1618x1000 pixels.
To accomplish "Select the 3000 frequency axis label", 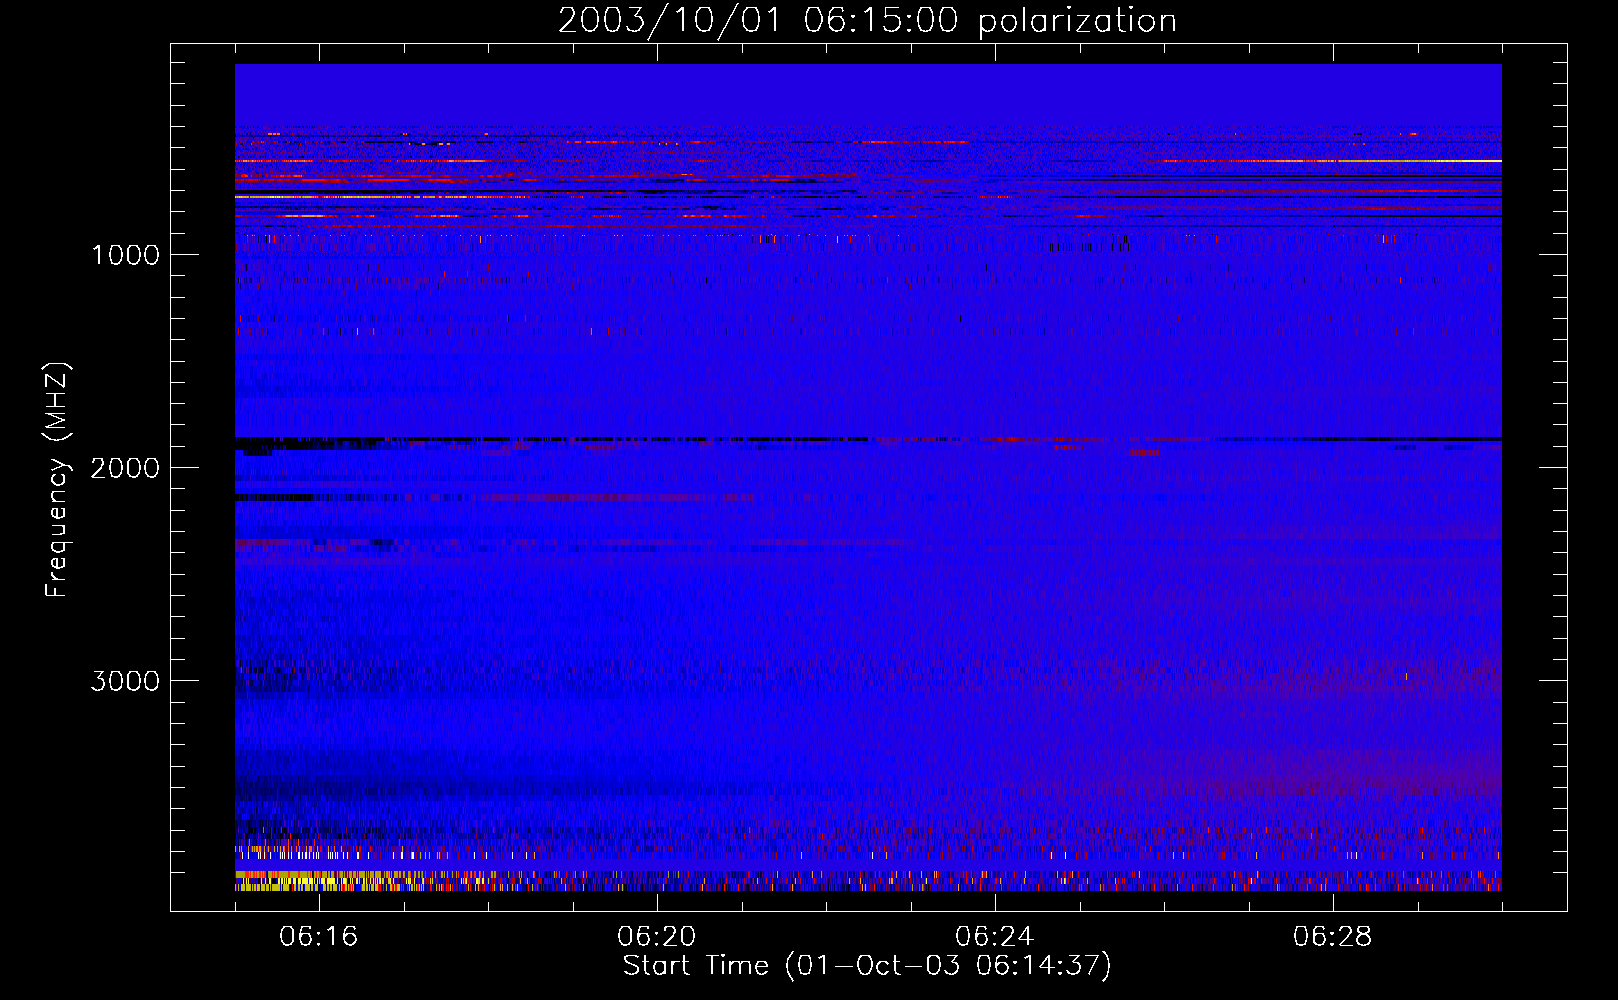I will tap(125, 681).
